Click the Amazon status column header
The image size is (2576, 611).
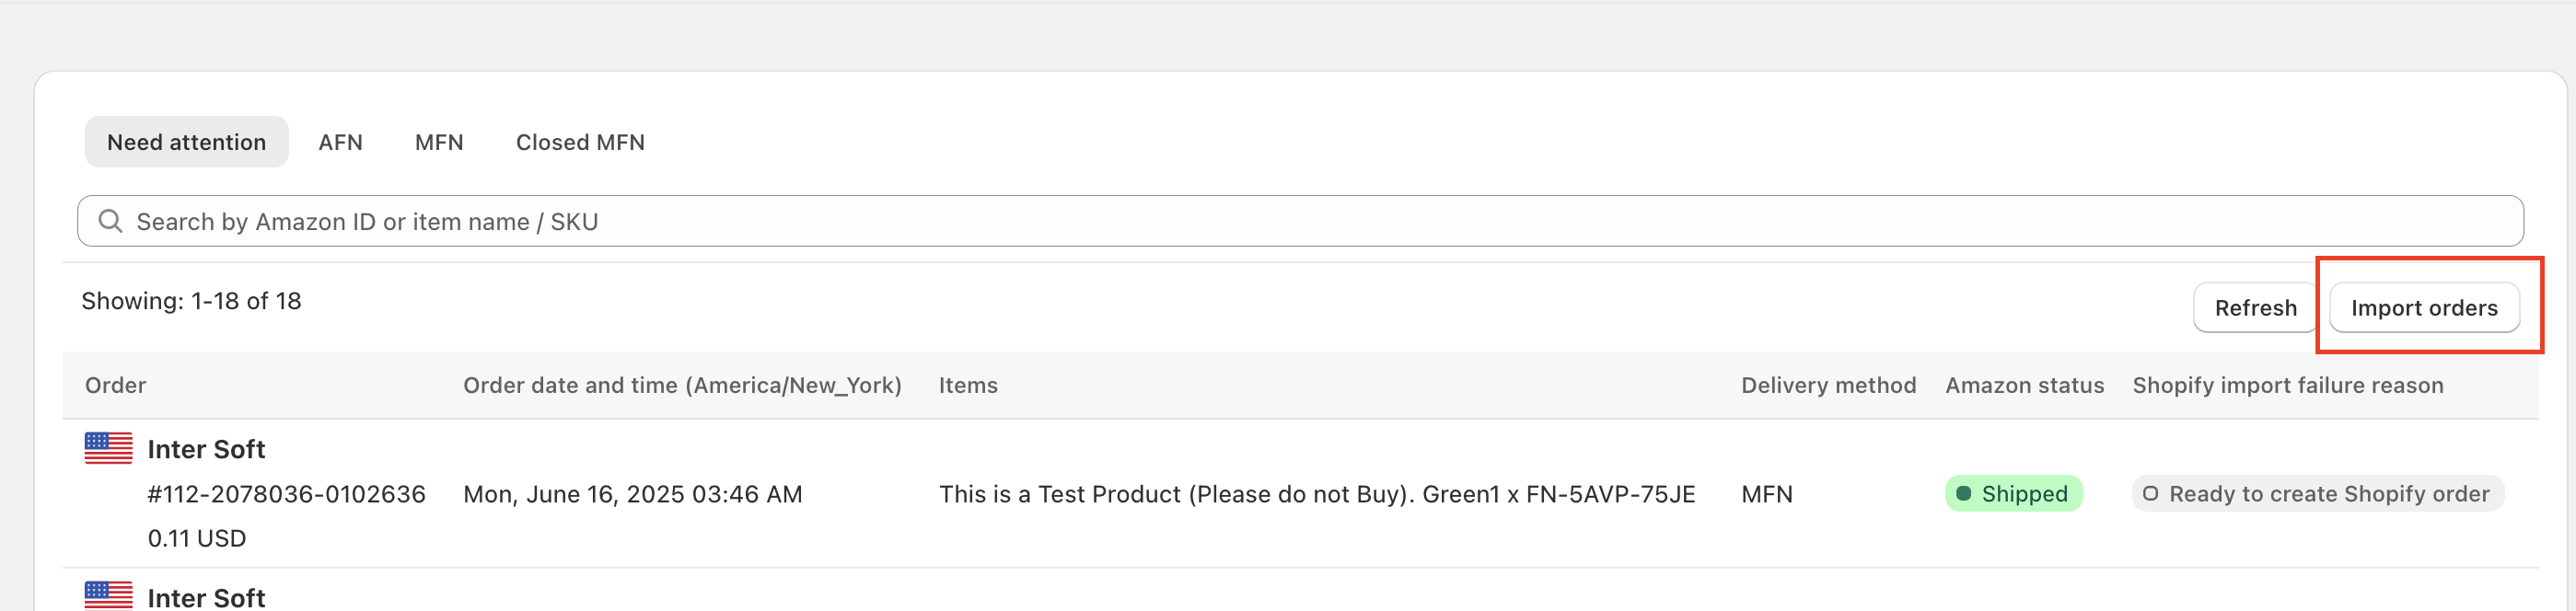pos(2024,385)
